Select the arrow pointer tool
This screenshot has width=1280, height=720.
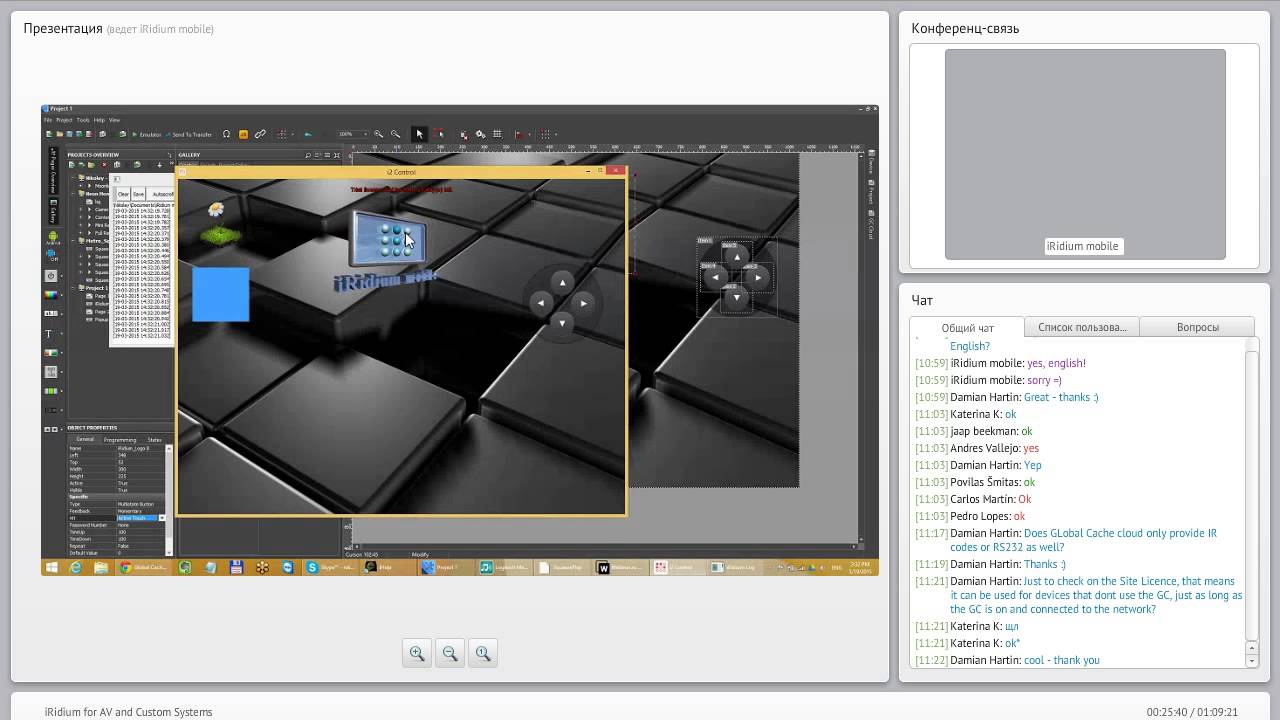click(420, 134)
